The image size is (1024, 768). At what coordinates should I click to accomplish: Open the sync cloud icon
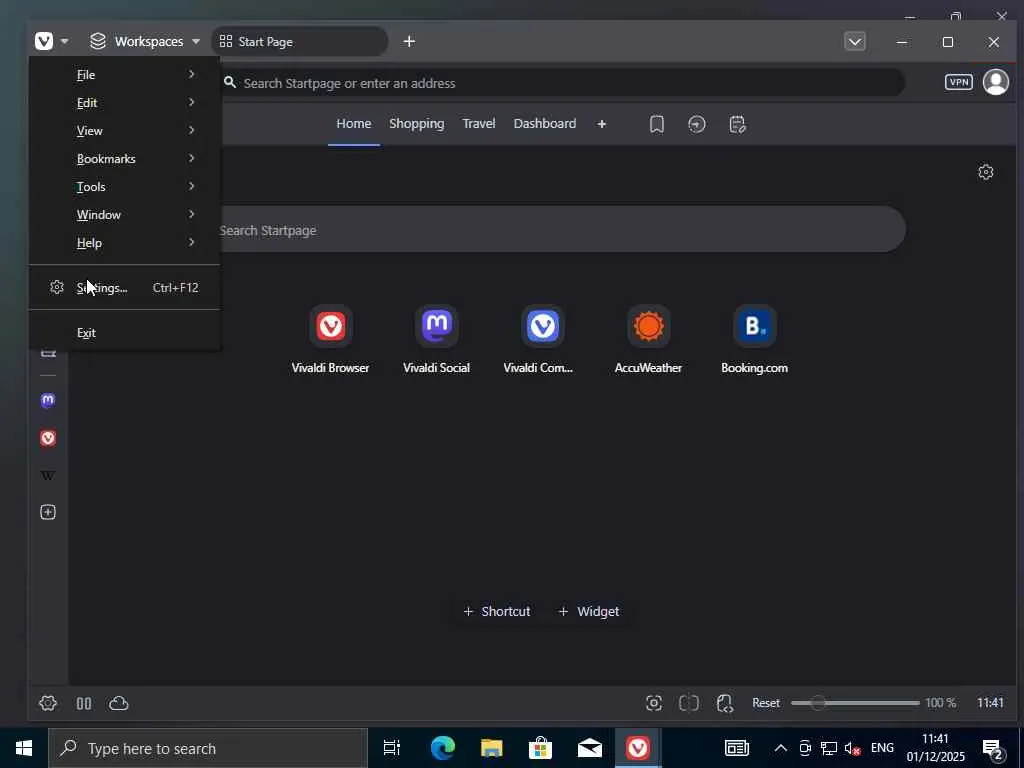(x=118, y=703)
